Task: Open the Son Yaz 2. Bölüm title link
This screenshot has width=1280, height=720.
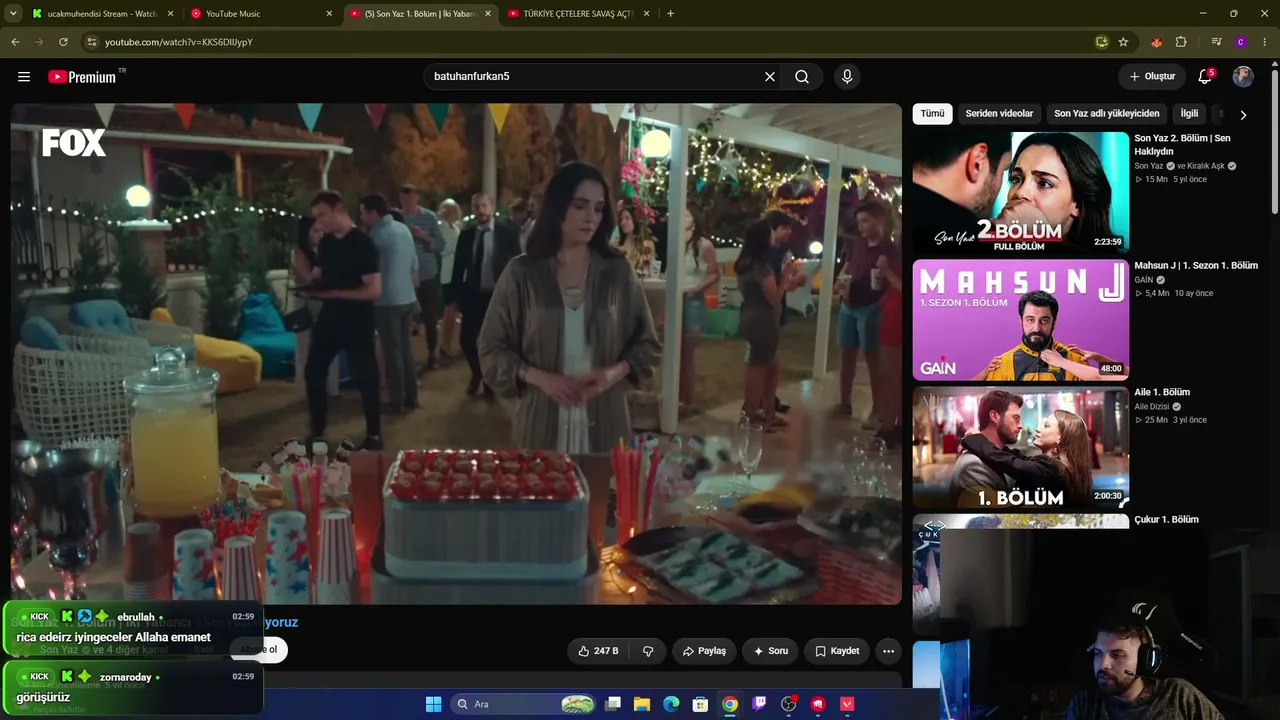Action: tap(1183, 145)
